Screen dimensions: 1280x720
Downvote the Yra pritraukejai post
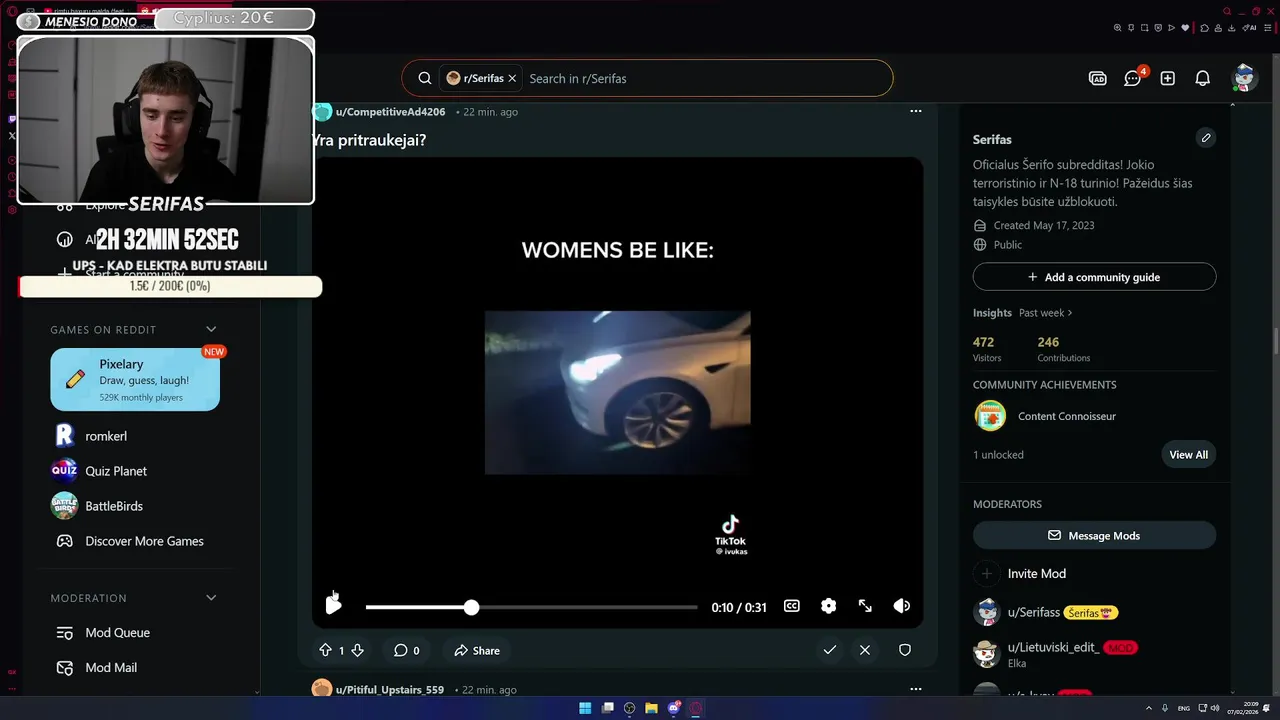point(357,650)
